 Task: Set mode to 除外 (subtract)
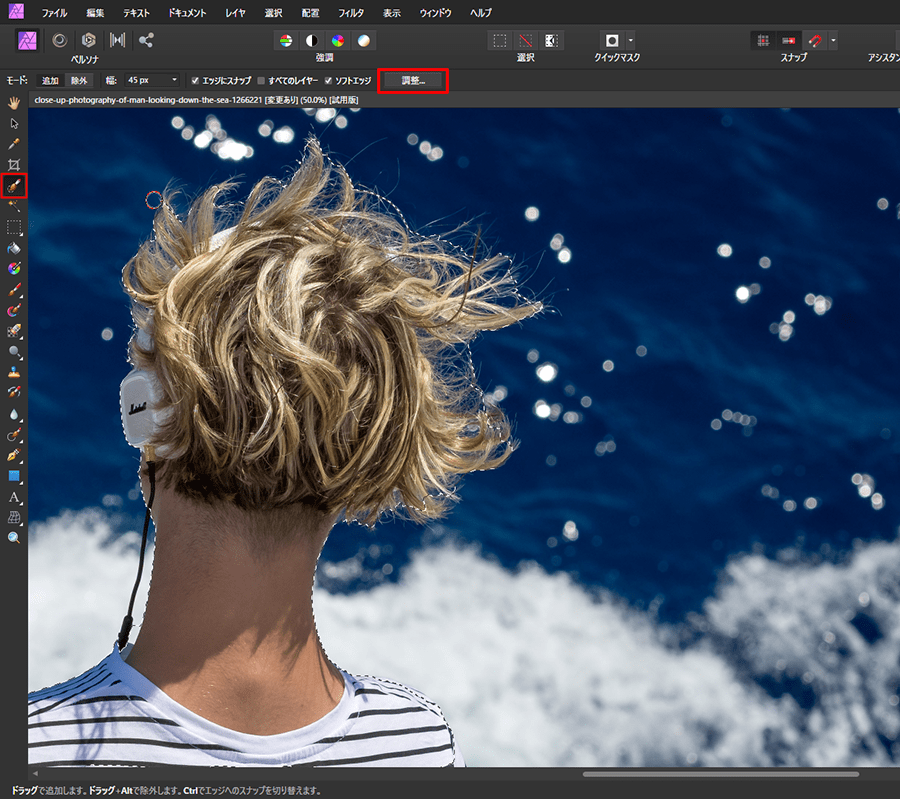77,80
